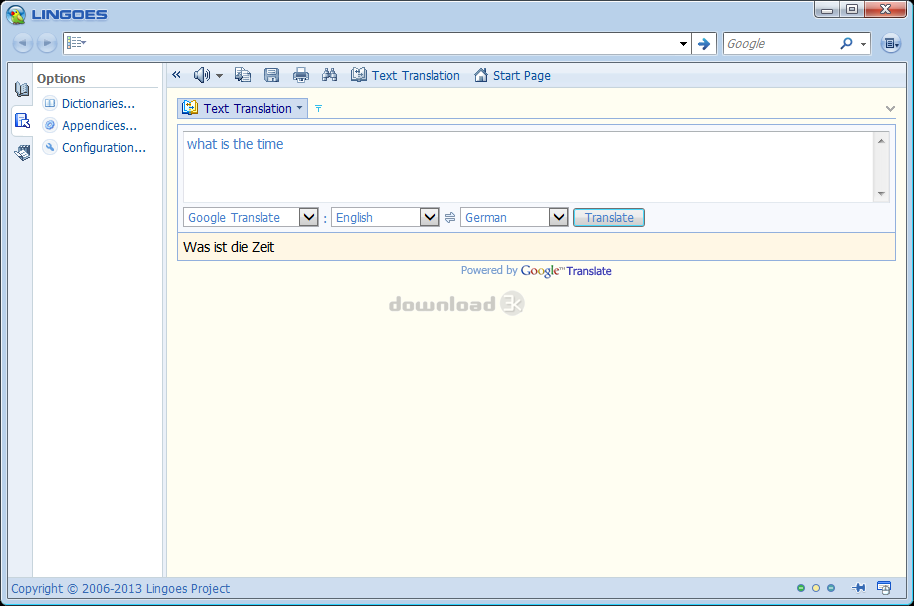The height and width of the screenshot is (606, 914).
Task: Open the third sidebar tab icon
Action: pos(22,153)
